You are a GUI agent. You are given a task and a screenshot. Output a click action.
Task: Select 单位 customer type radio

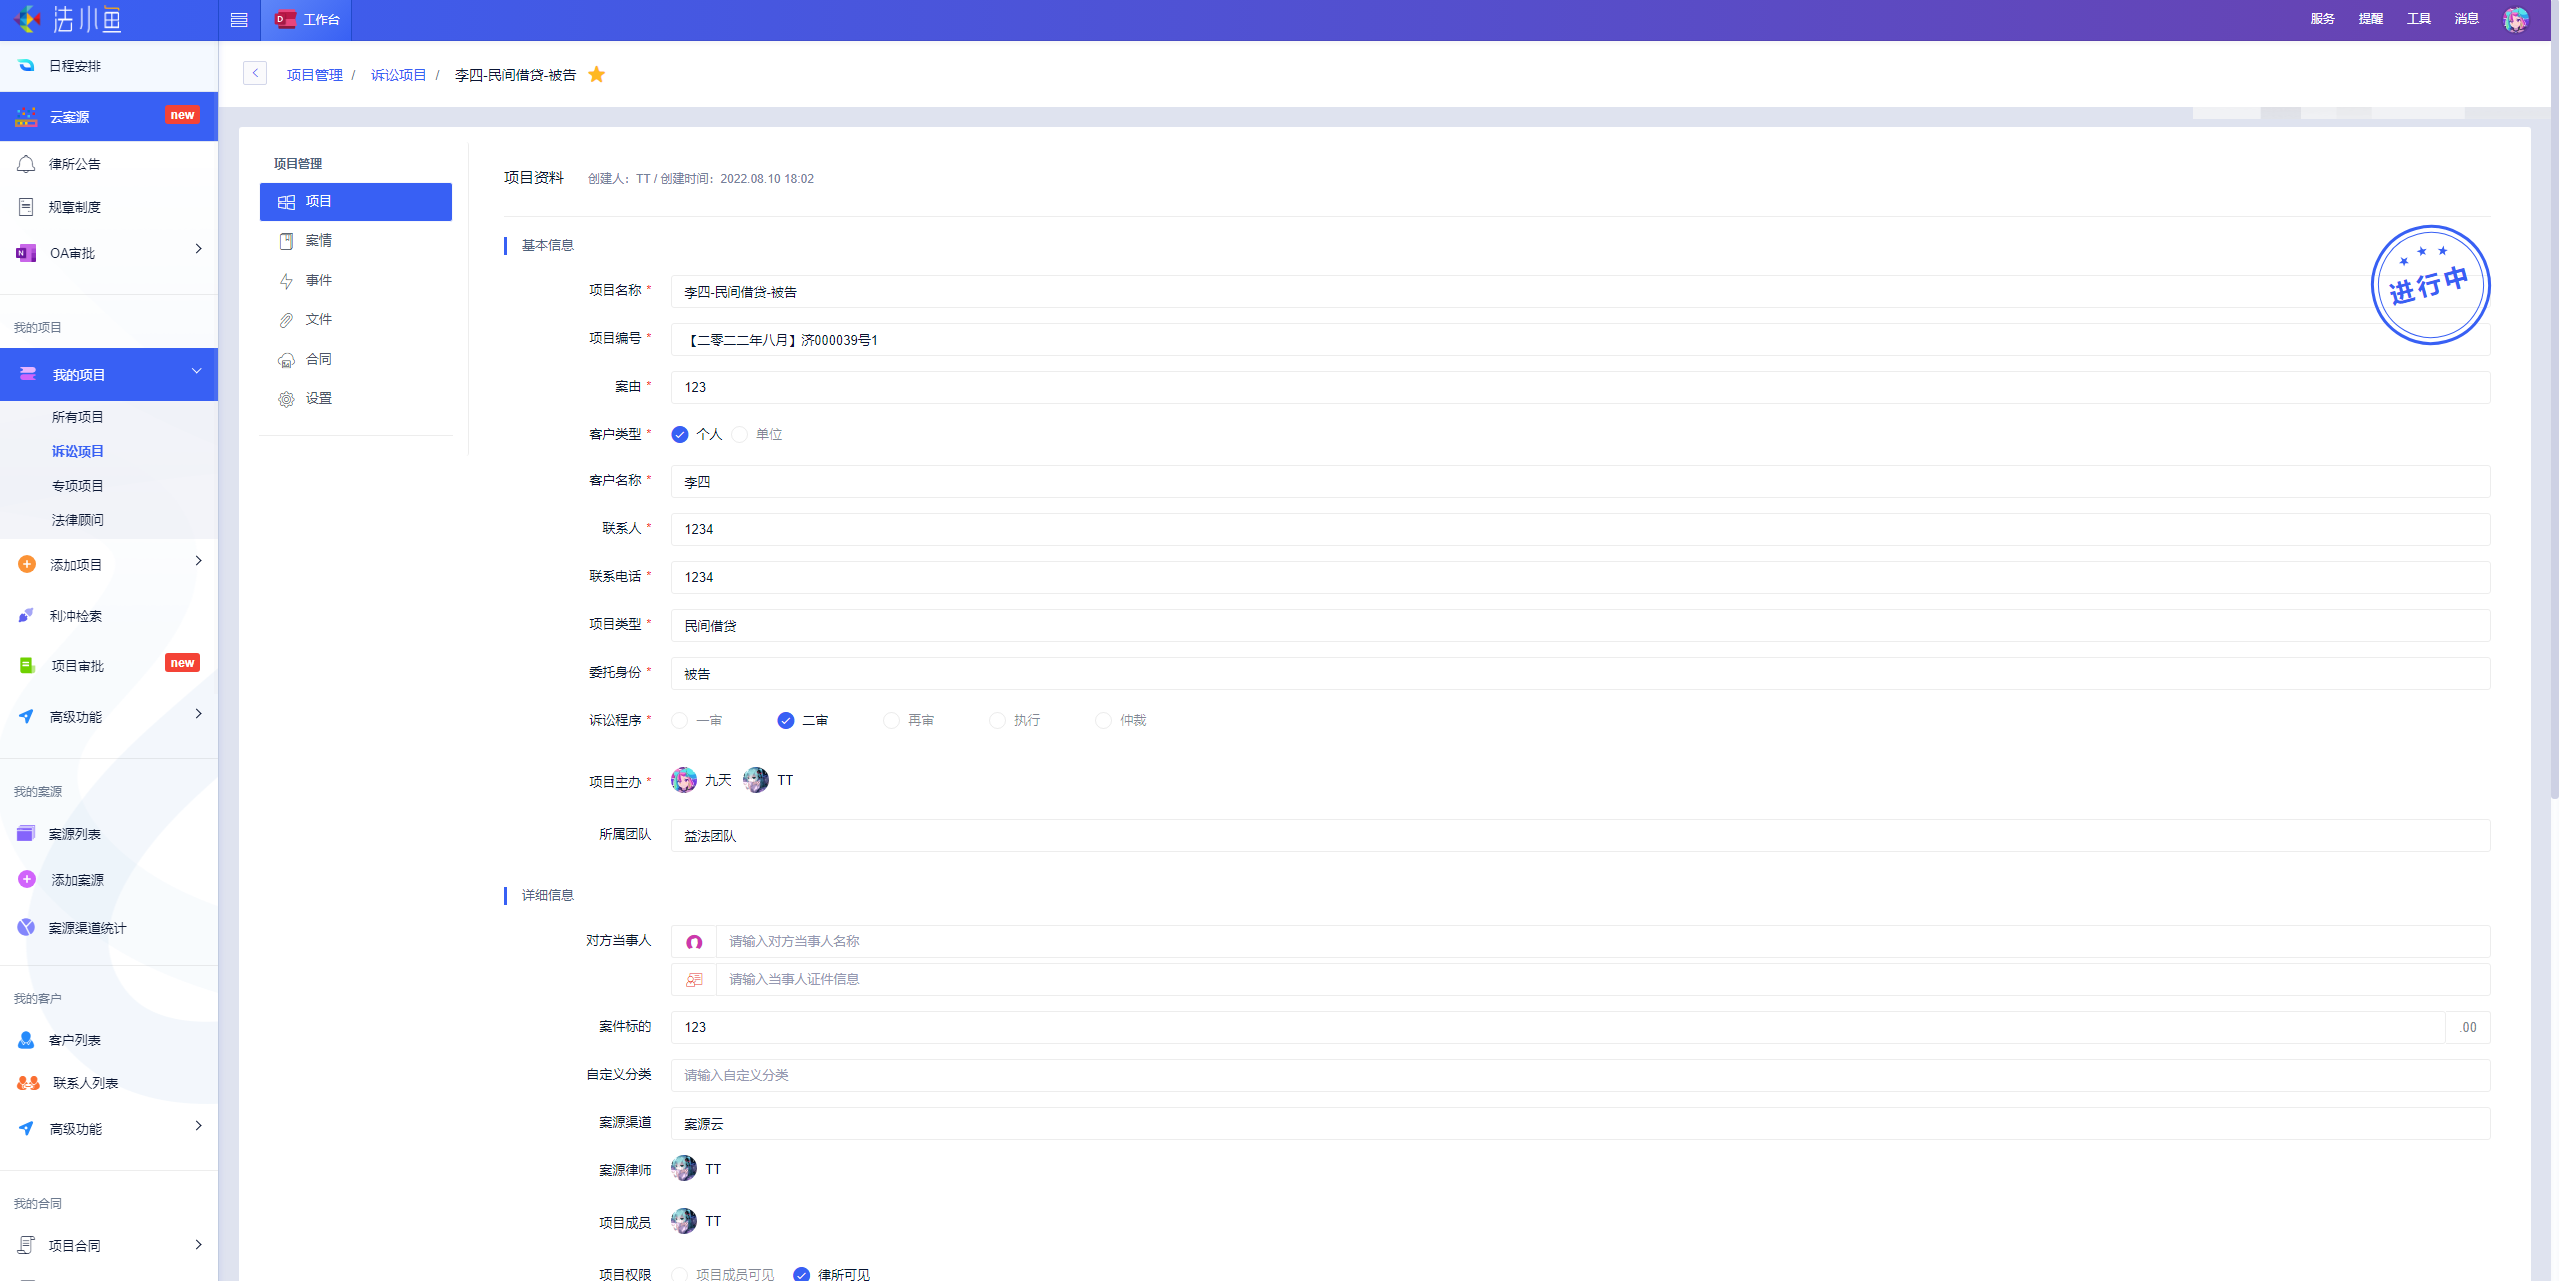tap(740, 435)
